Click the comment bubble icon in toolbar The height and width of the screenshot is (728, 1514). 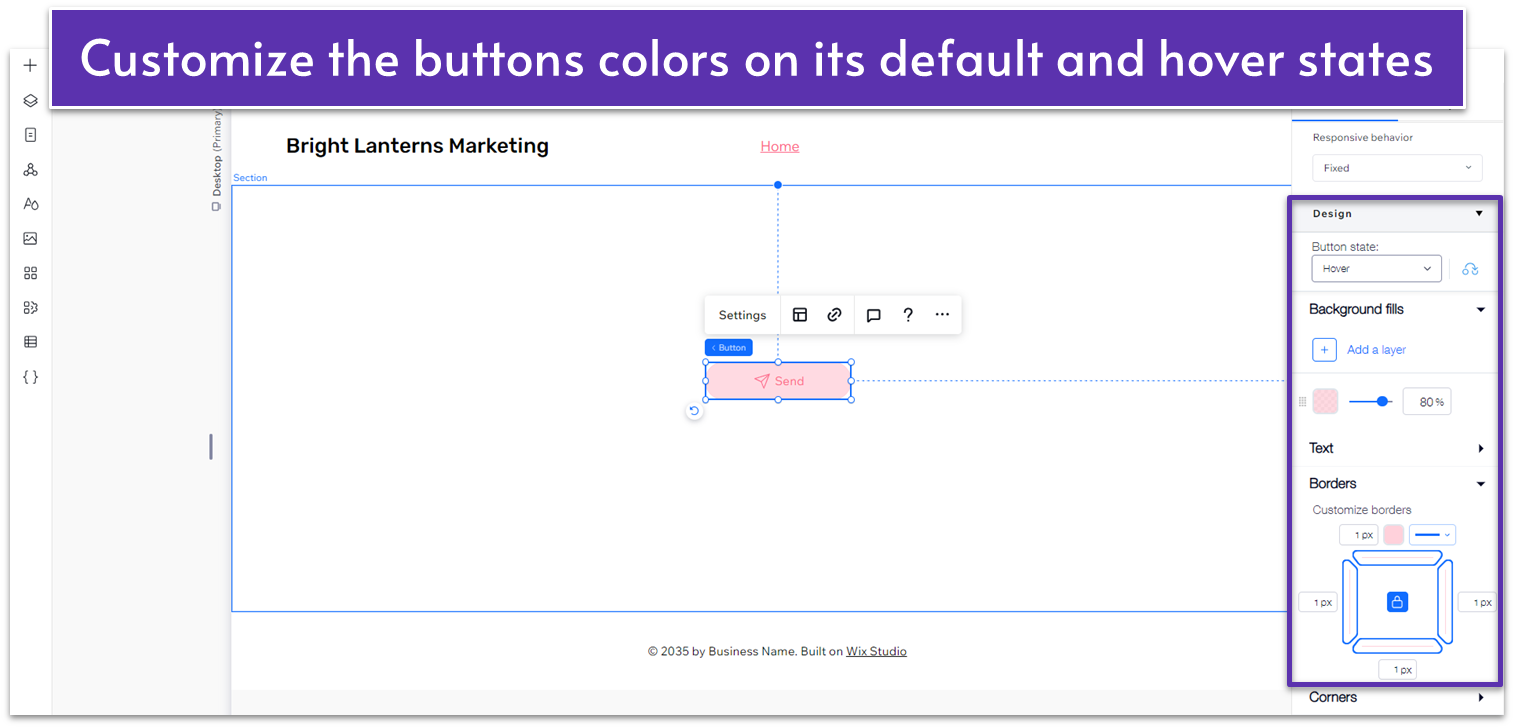tap(873, 315)
